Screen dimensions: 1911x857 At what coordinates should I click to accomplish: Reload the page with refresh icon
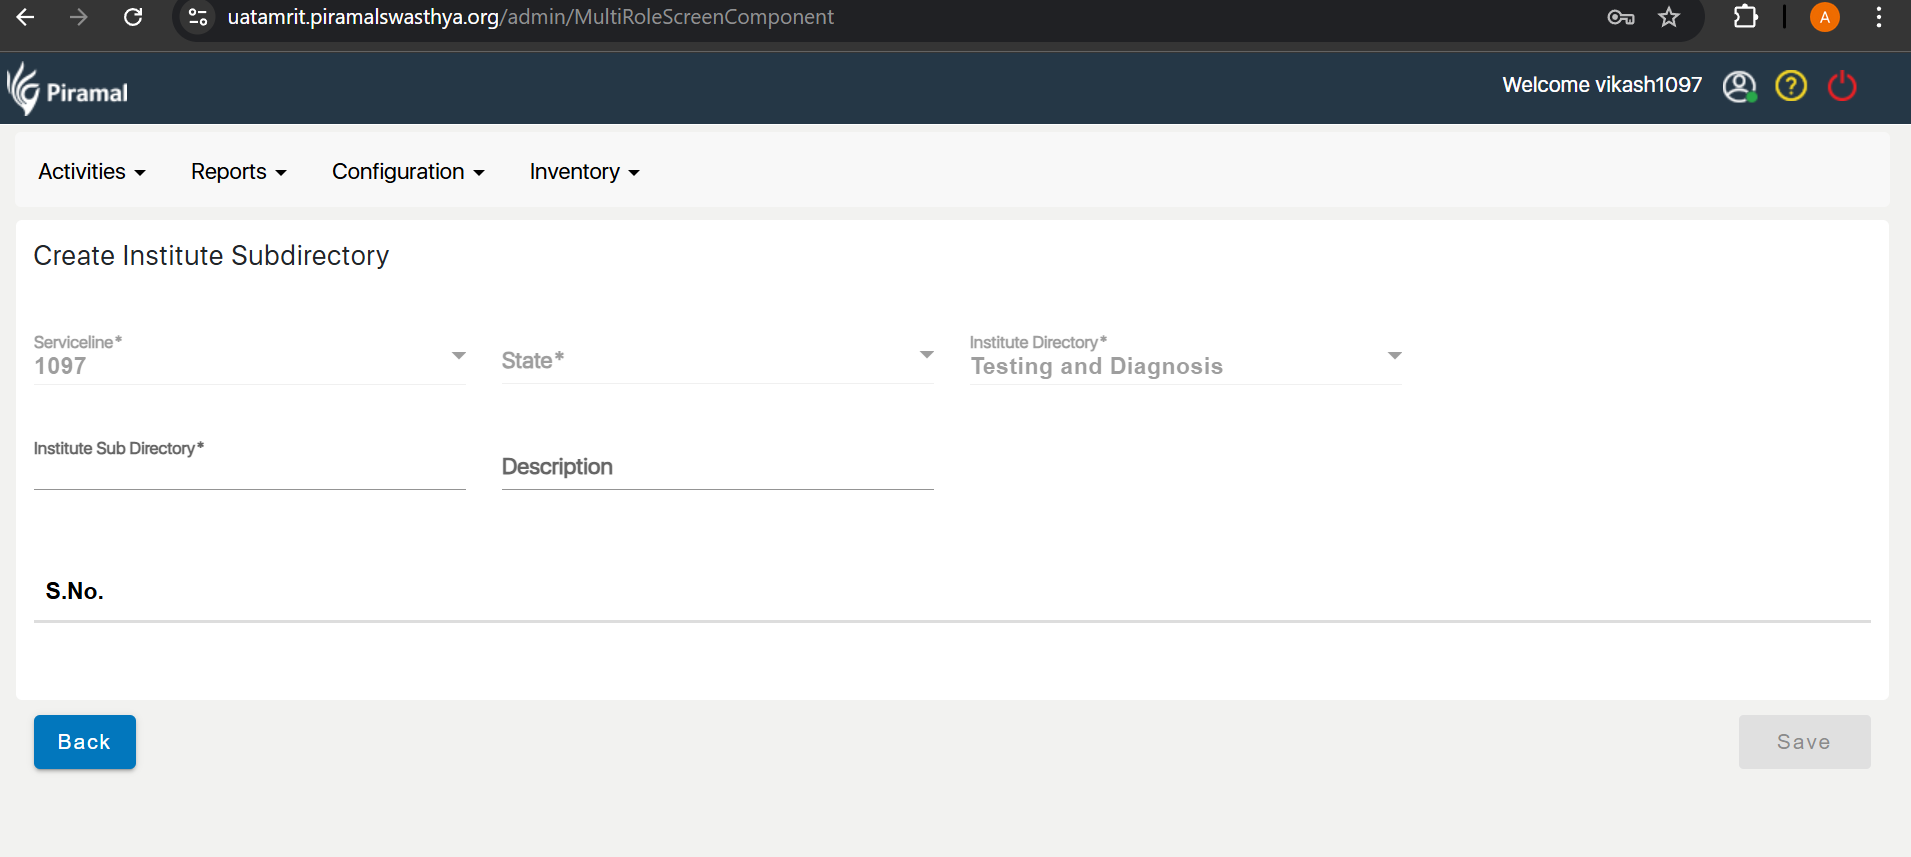pos(133,17)
